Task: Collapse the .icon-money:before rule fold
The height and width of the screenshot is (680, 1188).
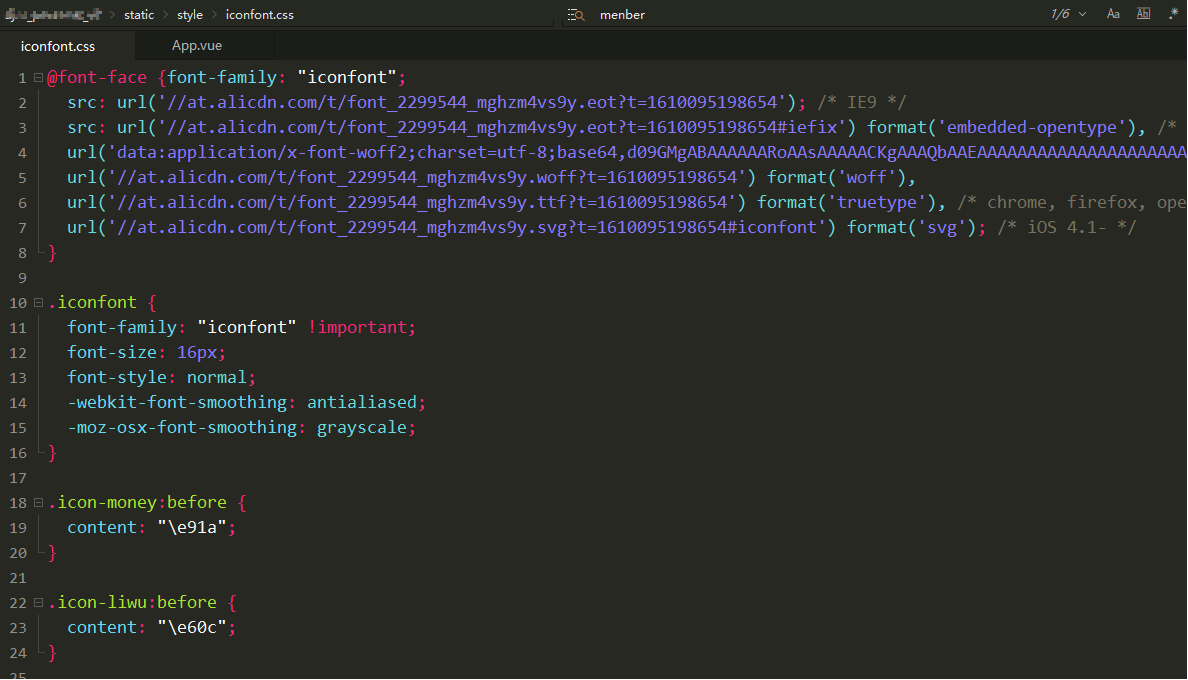Action: [38, 502]
